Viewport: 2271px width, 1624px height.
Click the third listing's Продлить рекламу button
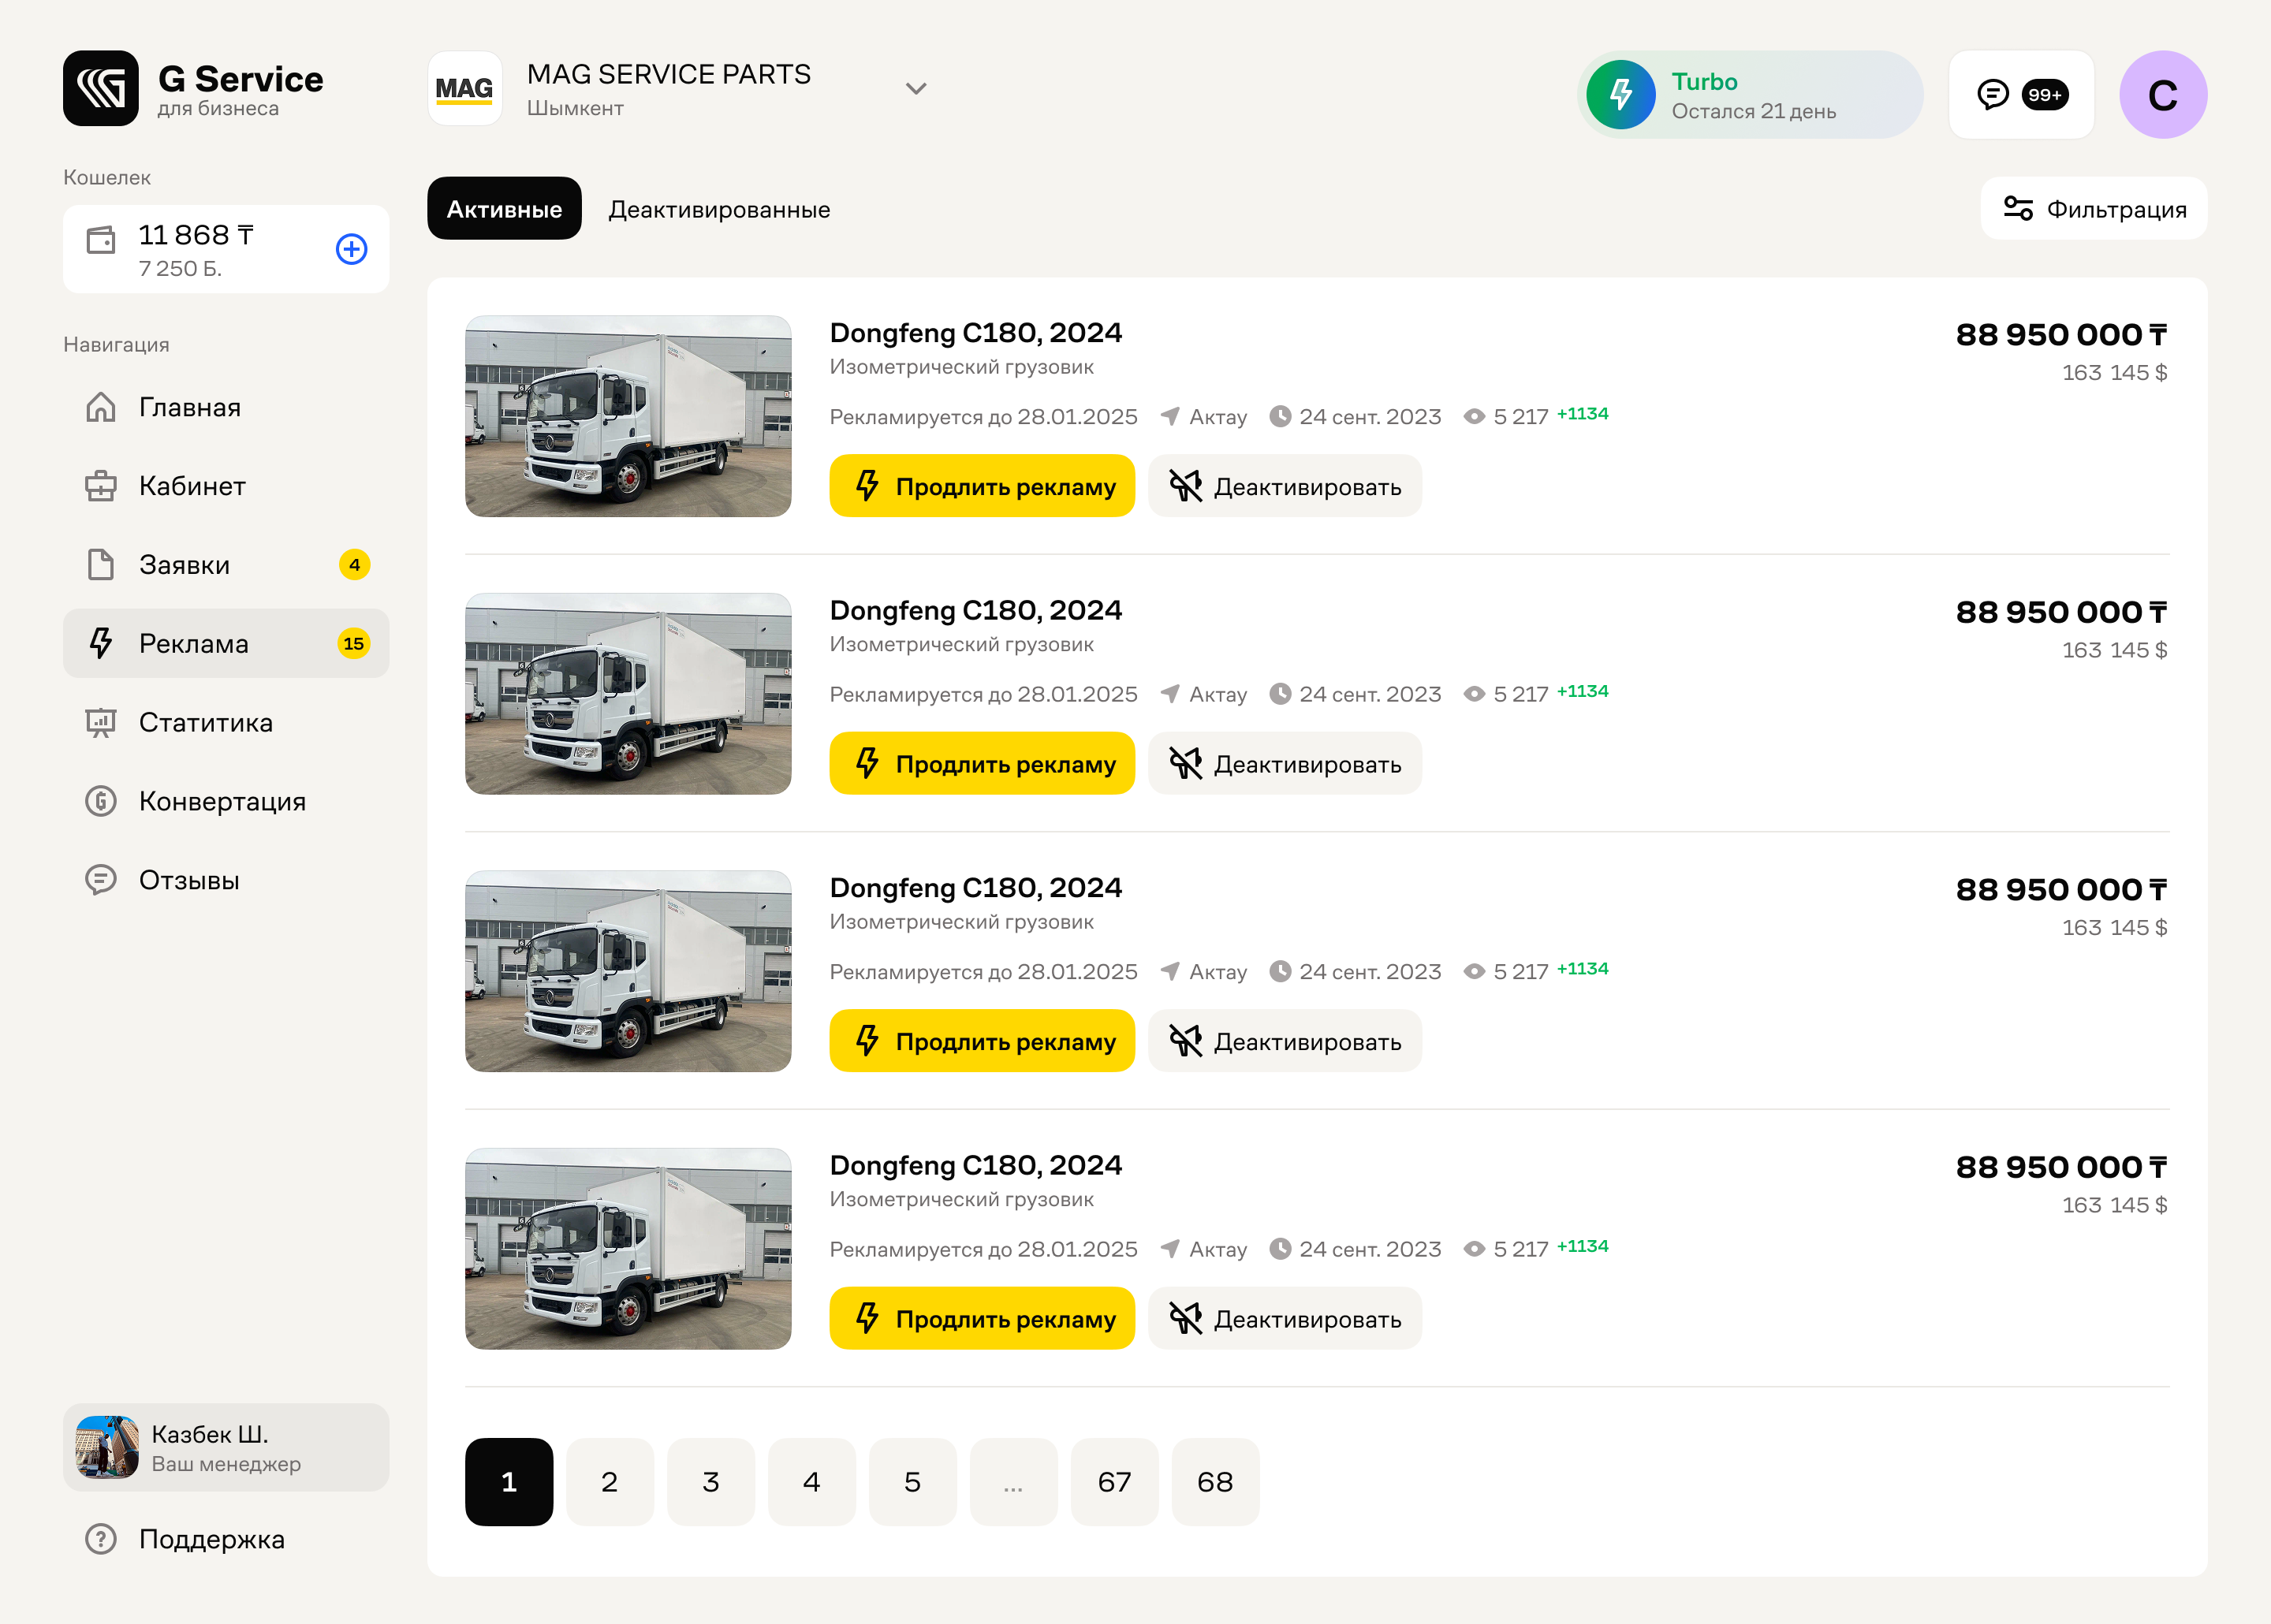pyautogui.click(x=982, y=1041)
